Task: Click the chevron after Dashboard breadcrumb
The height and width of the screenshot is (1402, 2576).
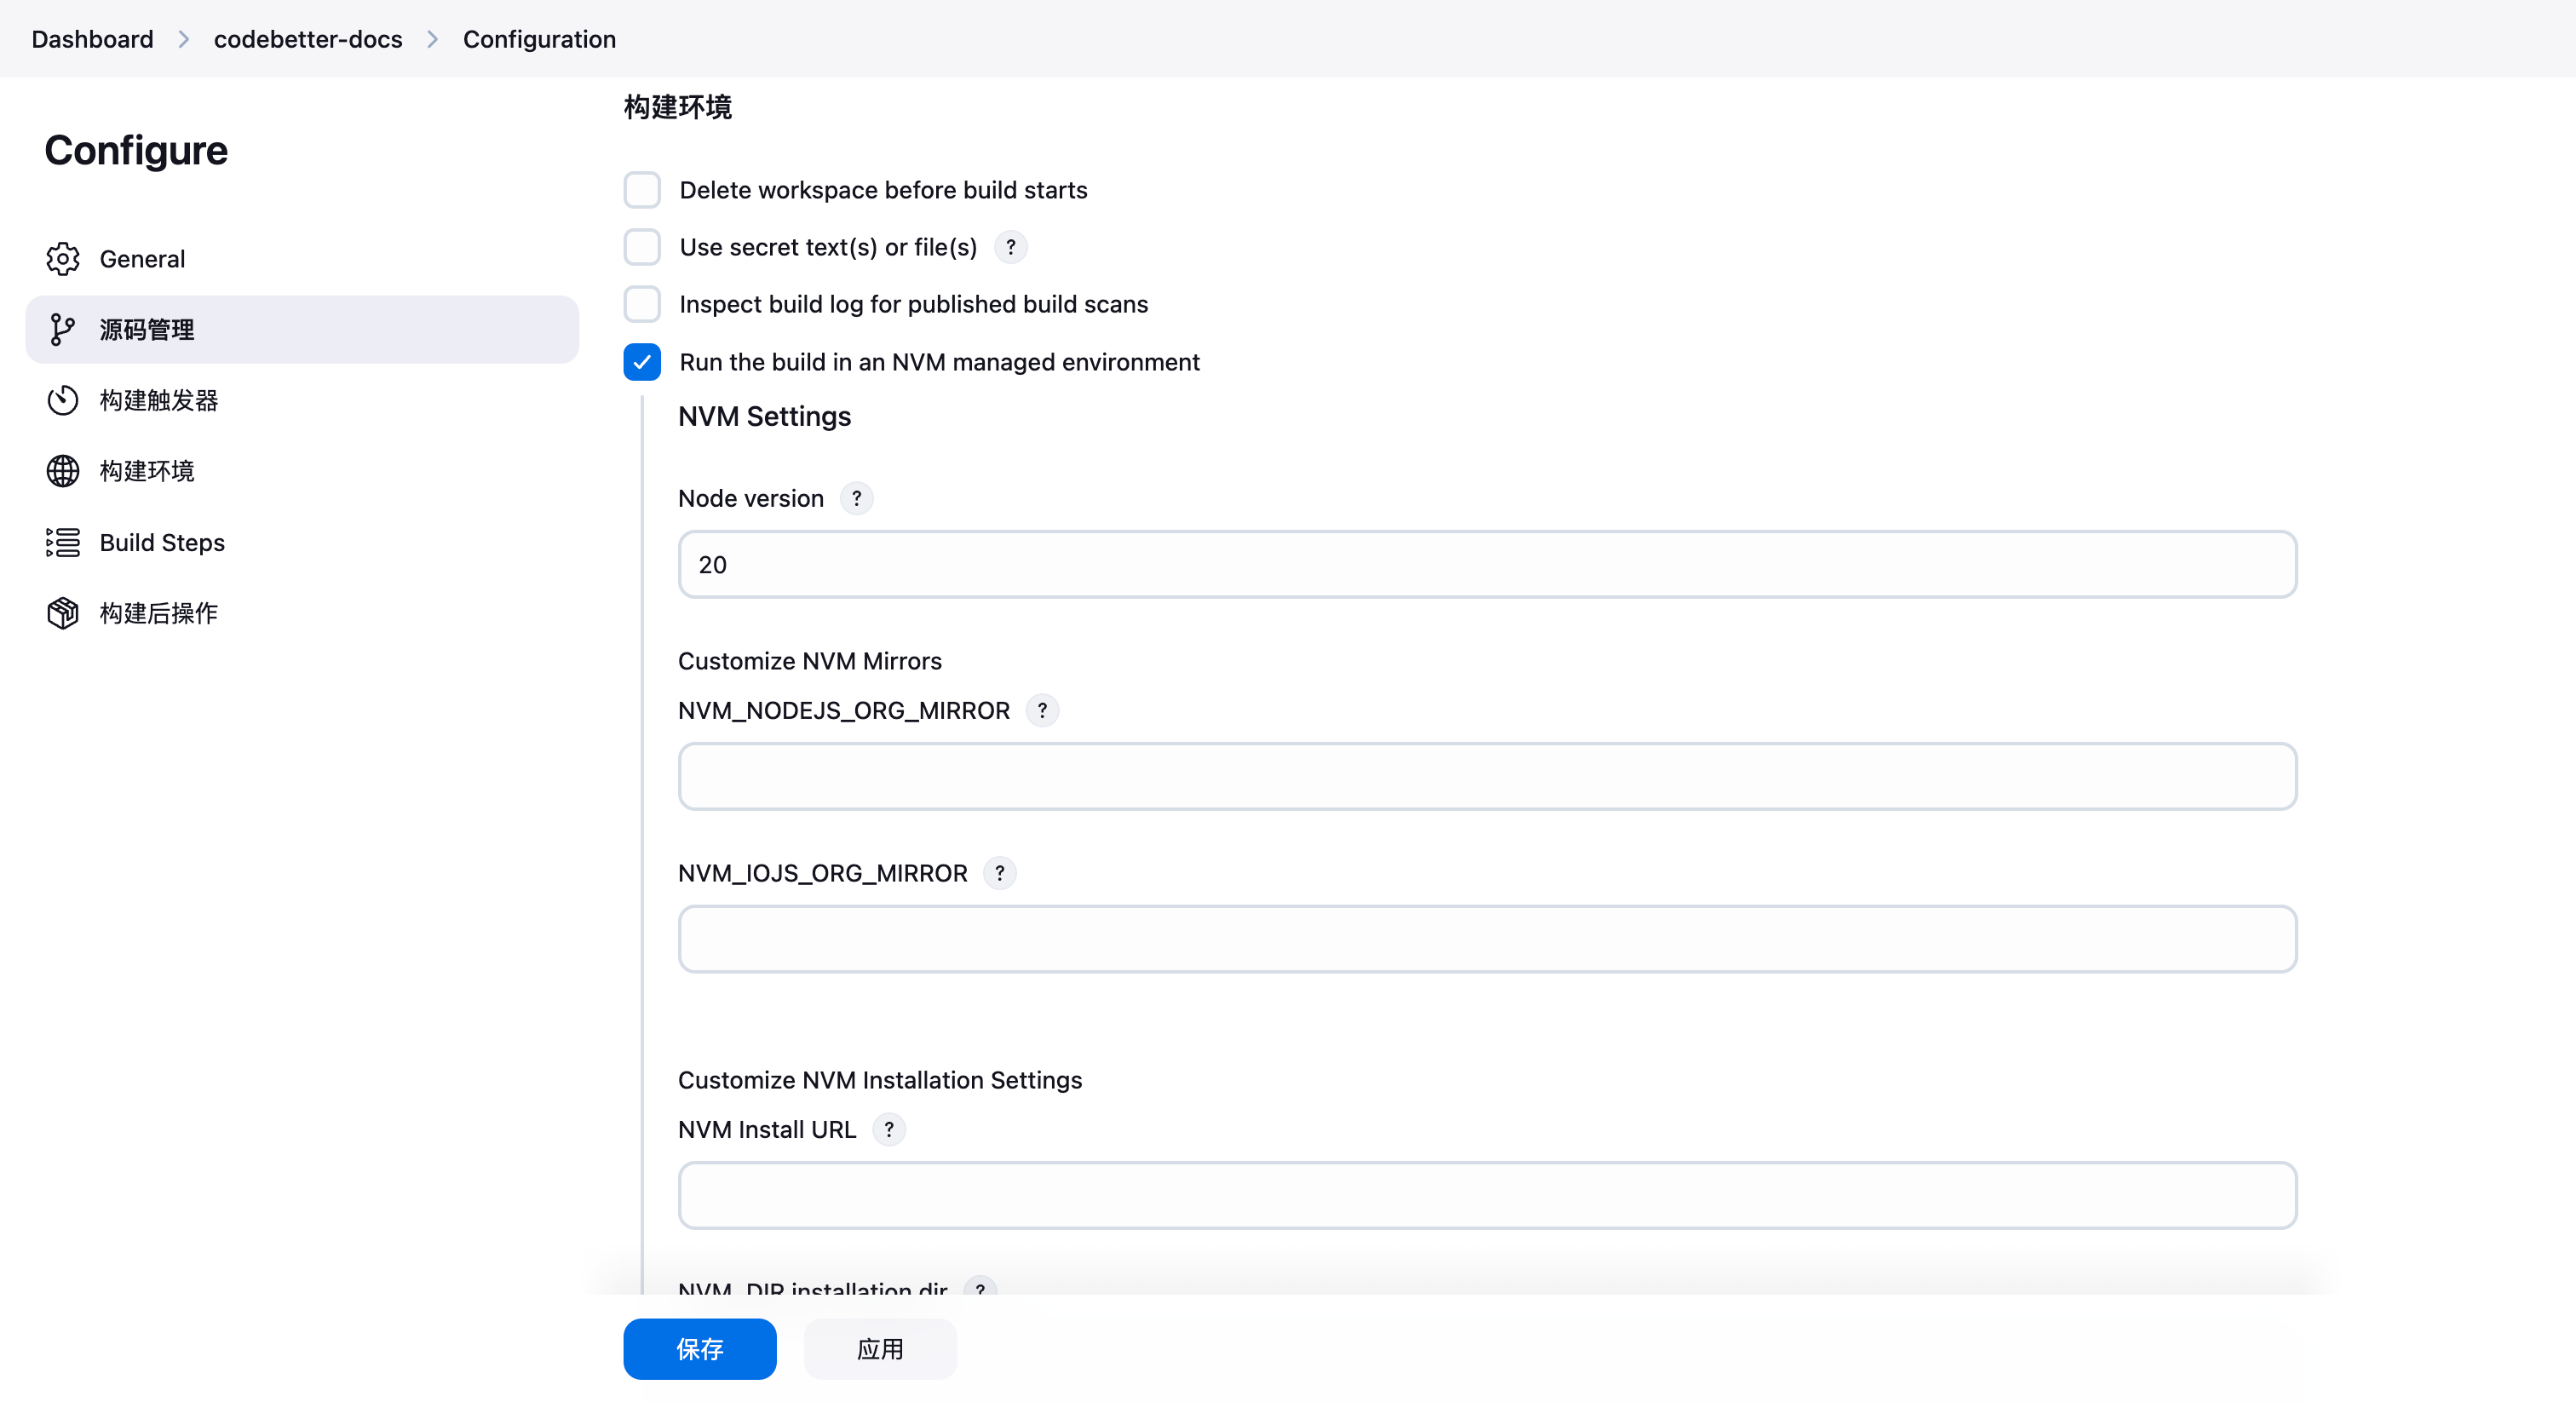Action: [x=183, y=39]
